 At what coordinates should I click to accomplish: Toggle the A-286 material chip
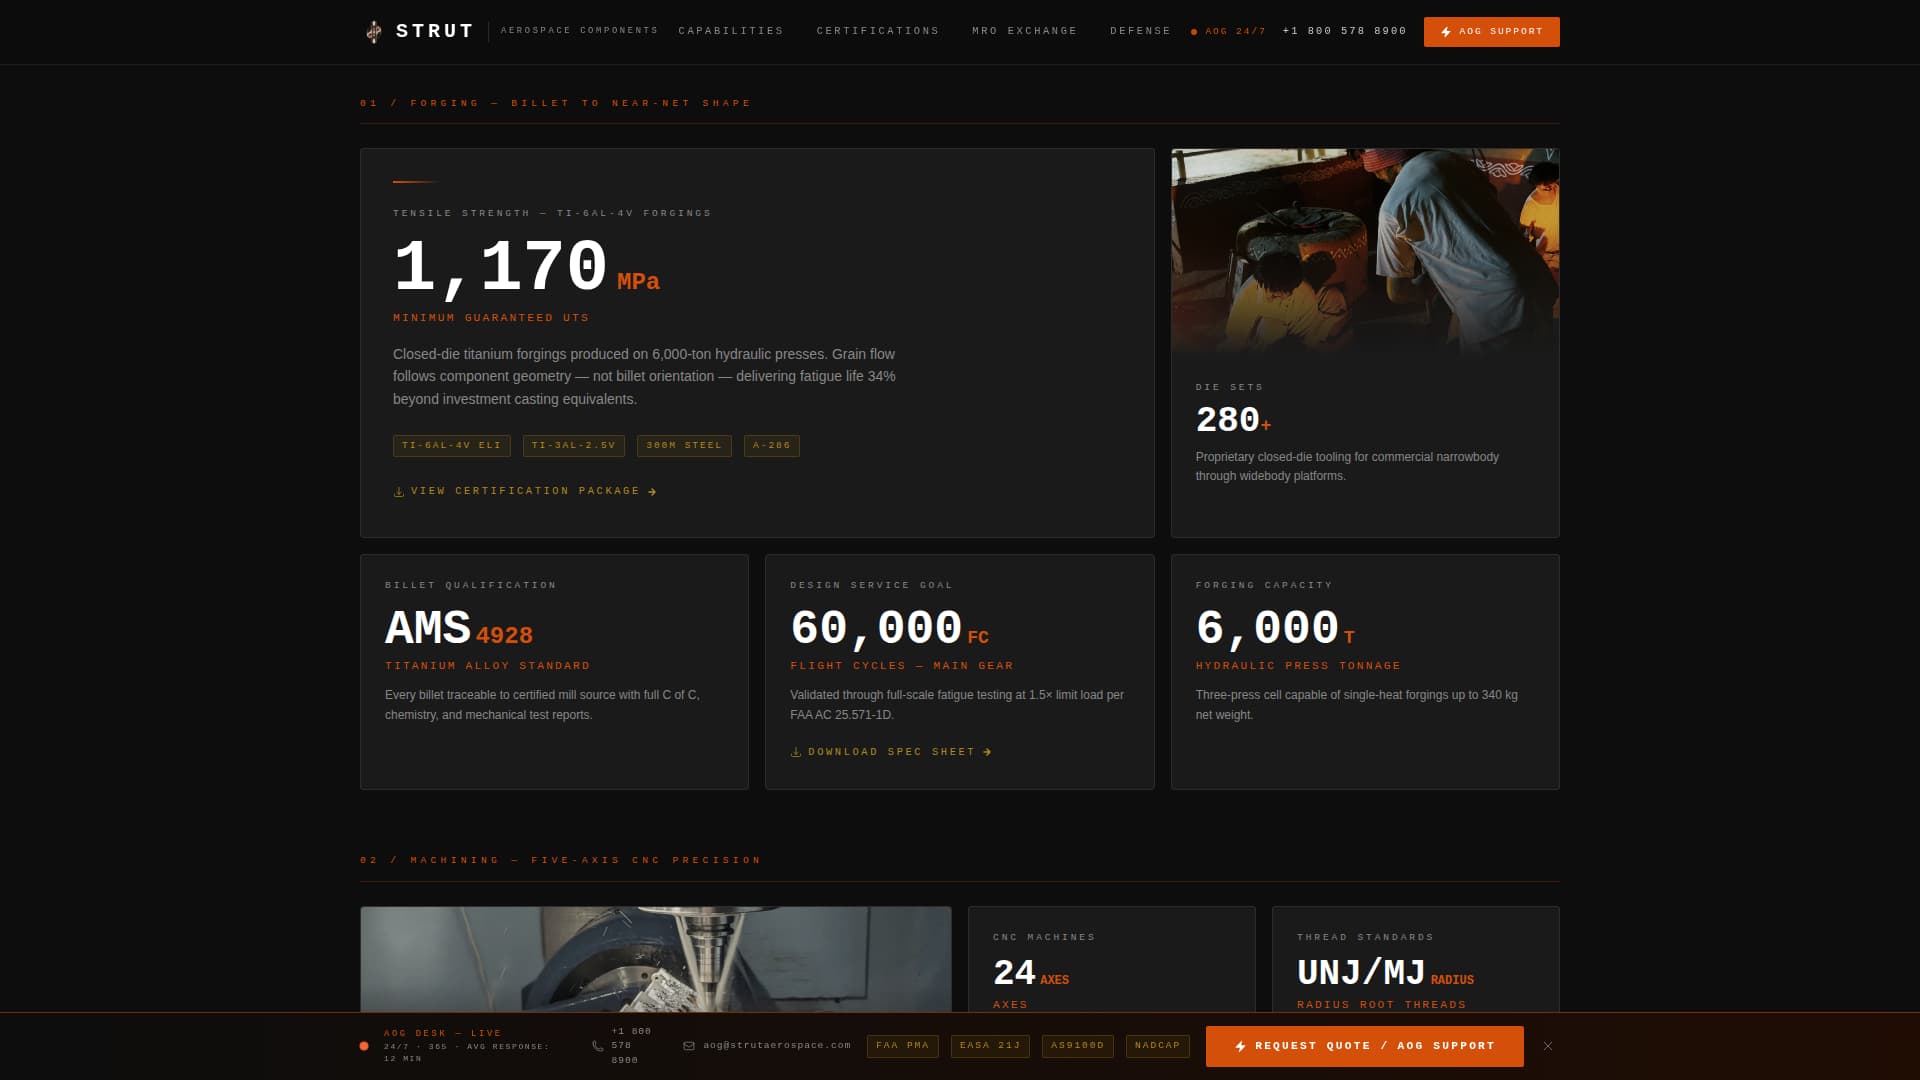pyautogui.click(x=771, y=445)
